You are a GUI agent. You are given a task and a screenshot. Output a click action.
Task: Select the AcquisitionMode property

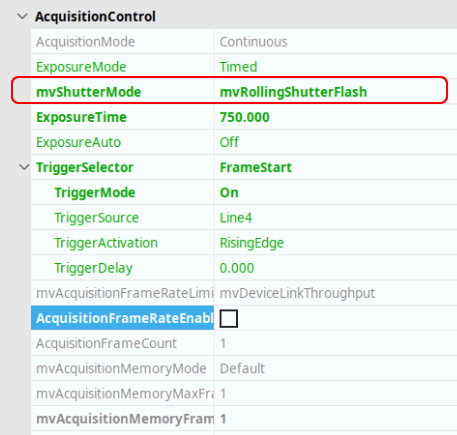pyautogui.click(x=86, y=42)
